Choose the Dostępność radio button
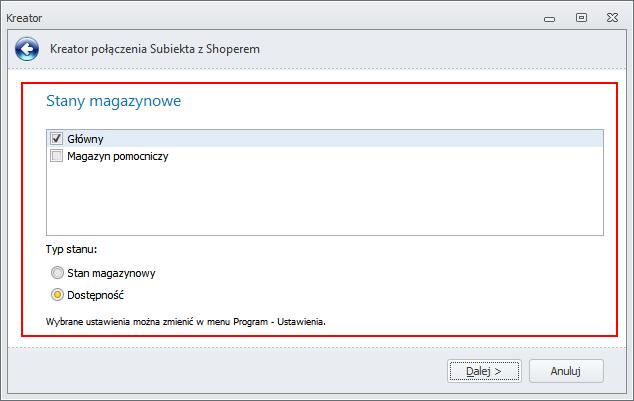This screenshot has width=634, height=401. tap(57, 295)
